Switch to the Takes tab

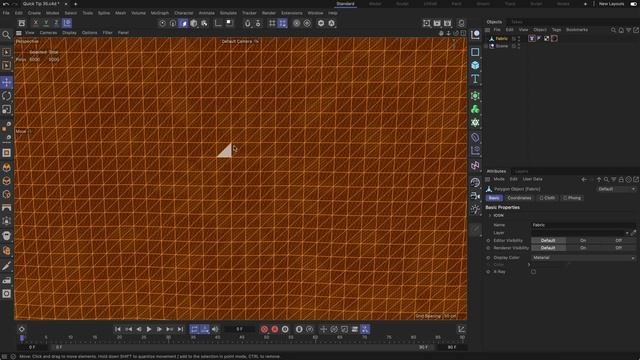pos(517,22)
